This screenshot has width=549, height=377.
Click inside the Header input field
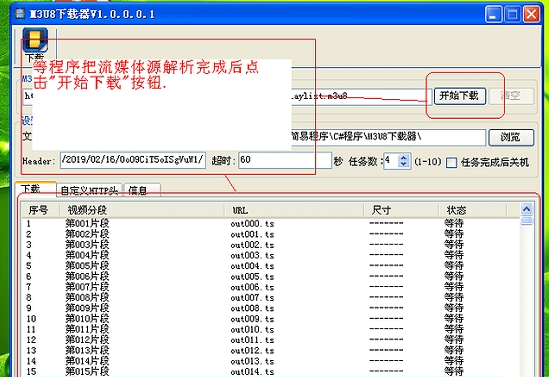pyautogui.click(x=132, y=160)
